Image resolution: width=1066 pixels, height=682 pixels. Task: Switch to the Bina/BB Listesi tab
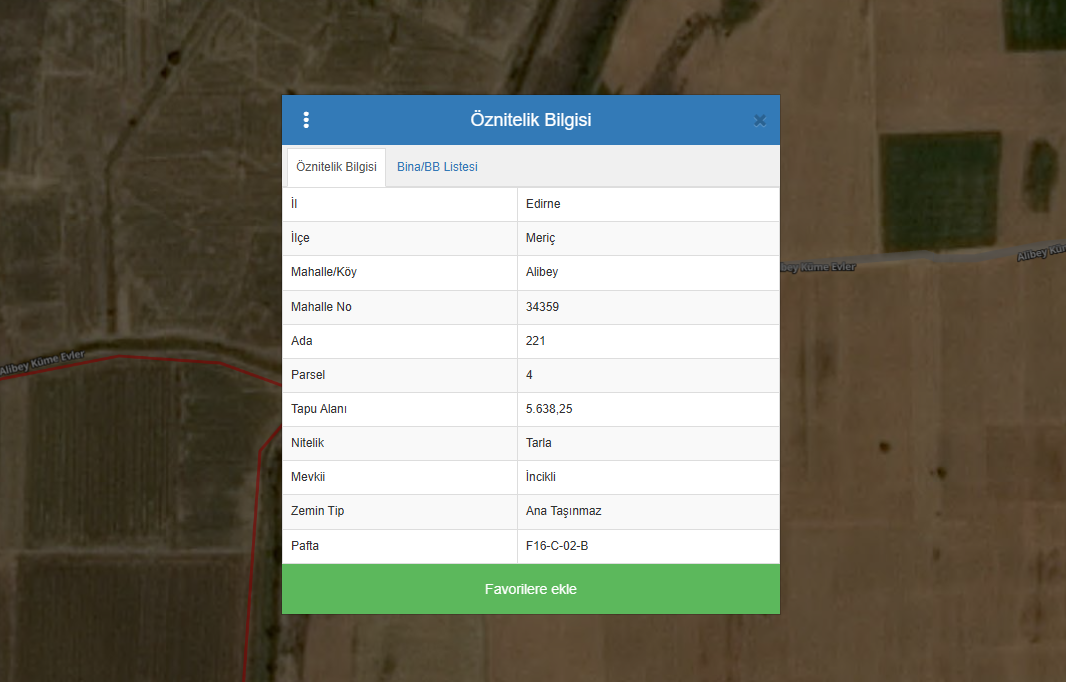pyautogui.click(x=437, y=167)
